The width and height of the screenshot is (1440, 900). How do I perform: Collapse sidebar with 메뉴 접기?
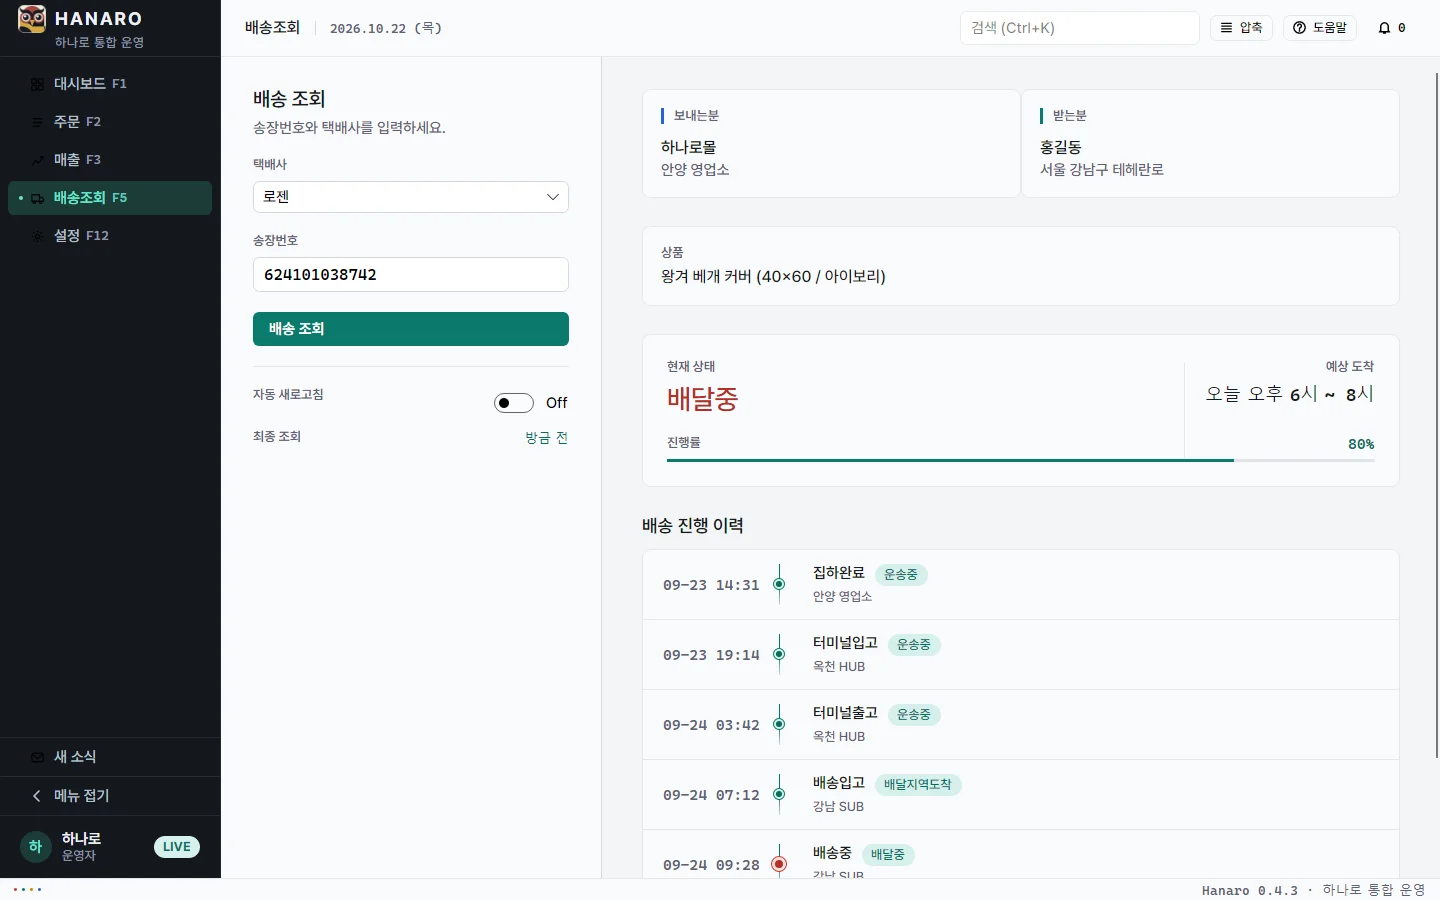coord(110,796)
